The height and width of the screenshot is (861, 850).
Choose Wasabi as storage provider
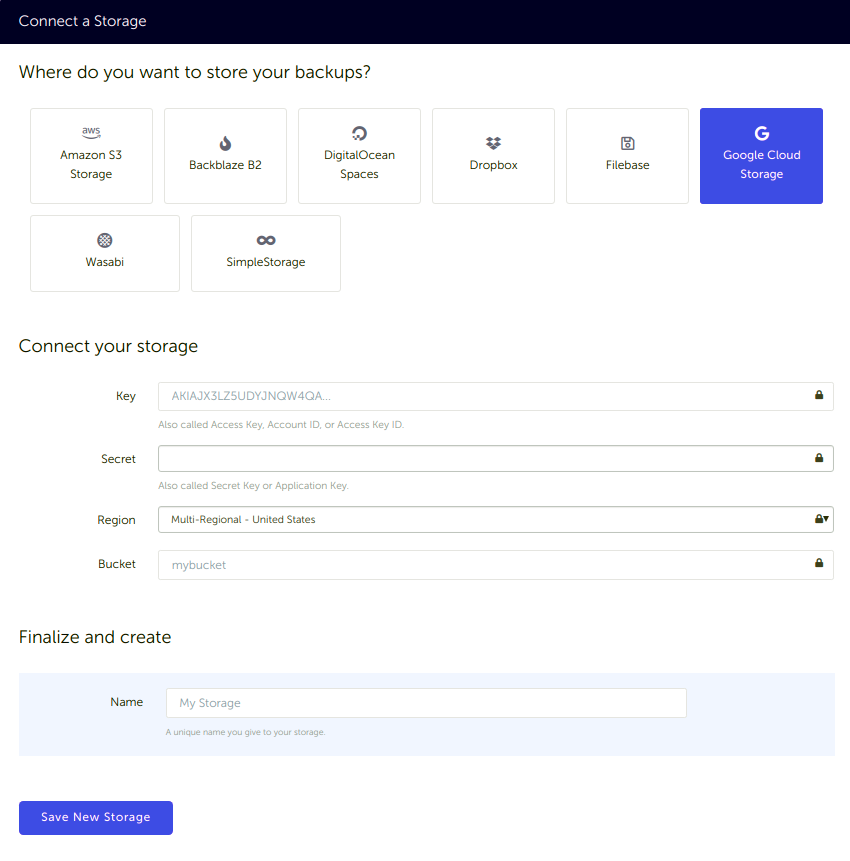click(x=105, y=253)
